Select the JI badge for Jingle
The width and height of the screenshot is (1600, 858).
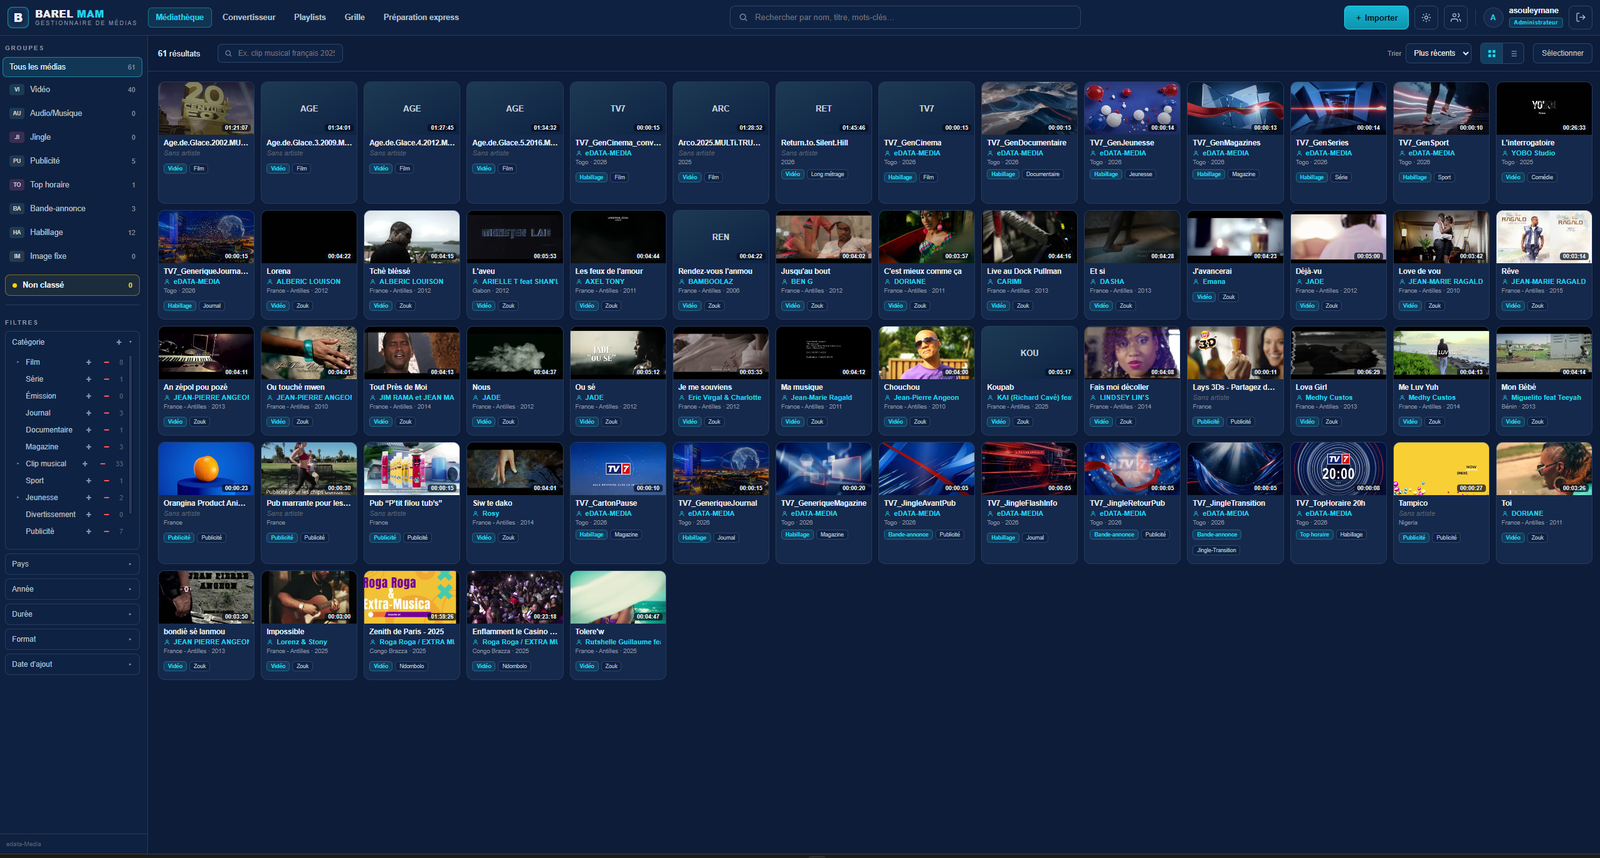point(17,137)
